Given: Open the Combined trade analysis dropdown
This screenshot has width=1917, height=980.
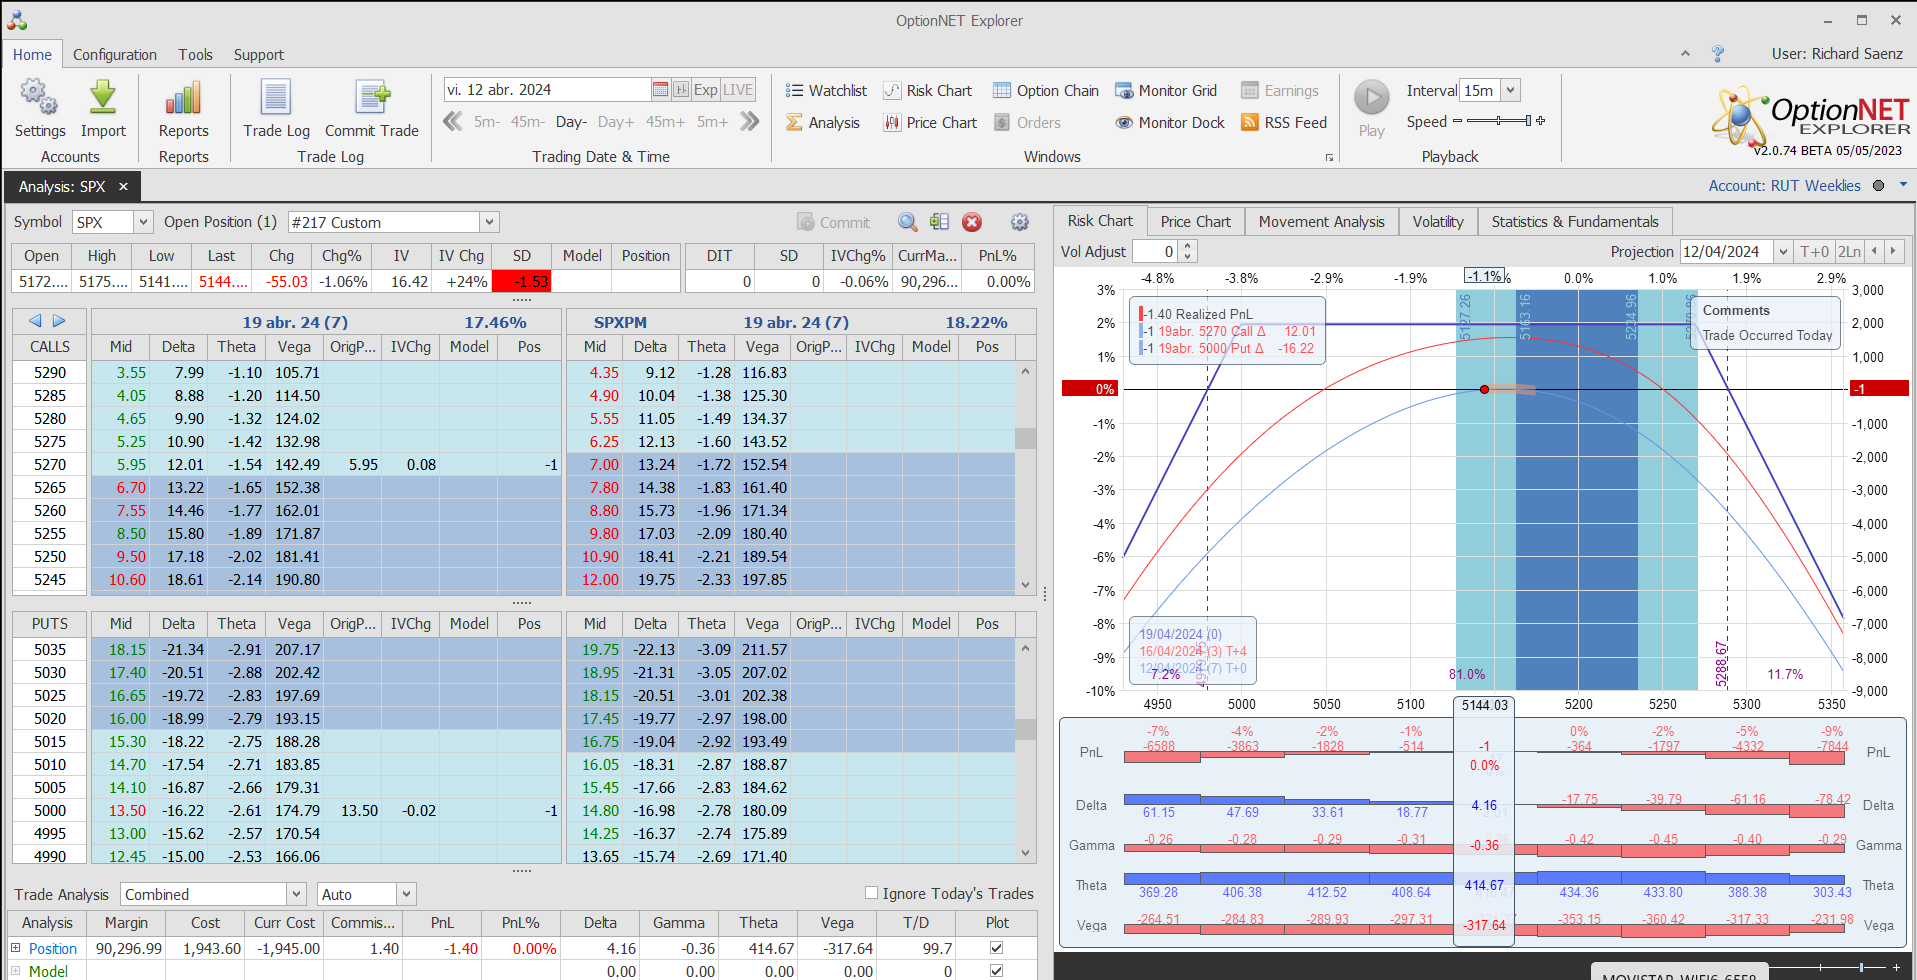Looking at the screenshot, I should [x=296, y=894].
